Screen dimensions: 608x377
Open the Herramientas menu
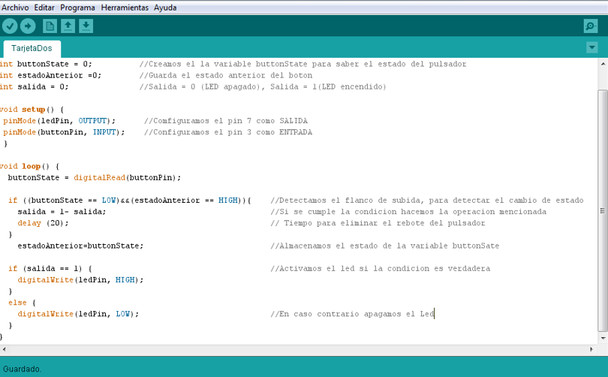click(125, 7)
